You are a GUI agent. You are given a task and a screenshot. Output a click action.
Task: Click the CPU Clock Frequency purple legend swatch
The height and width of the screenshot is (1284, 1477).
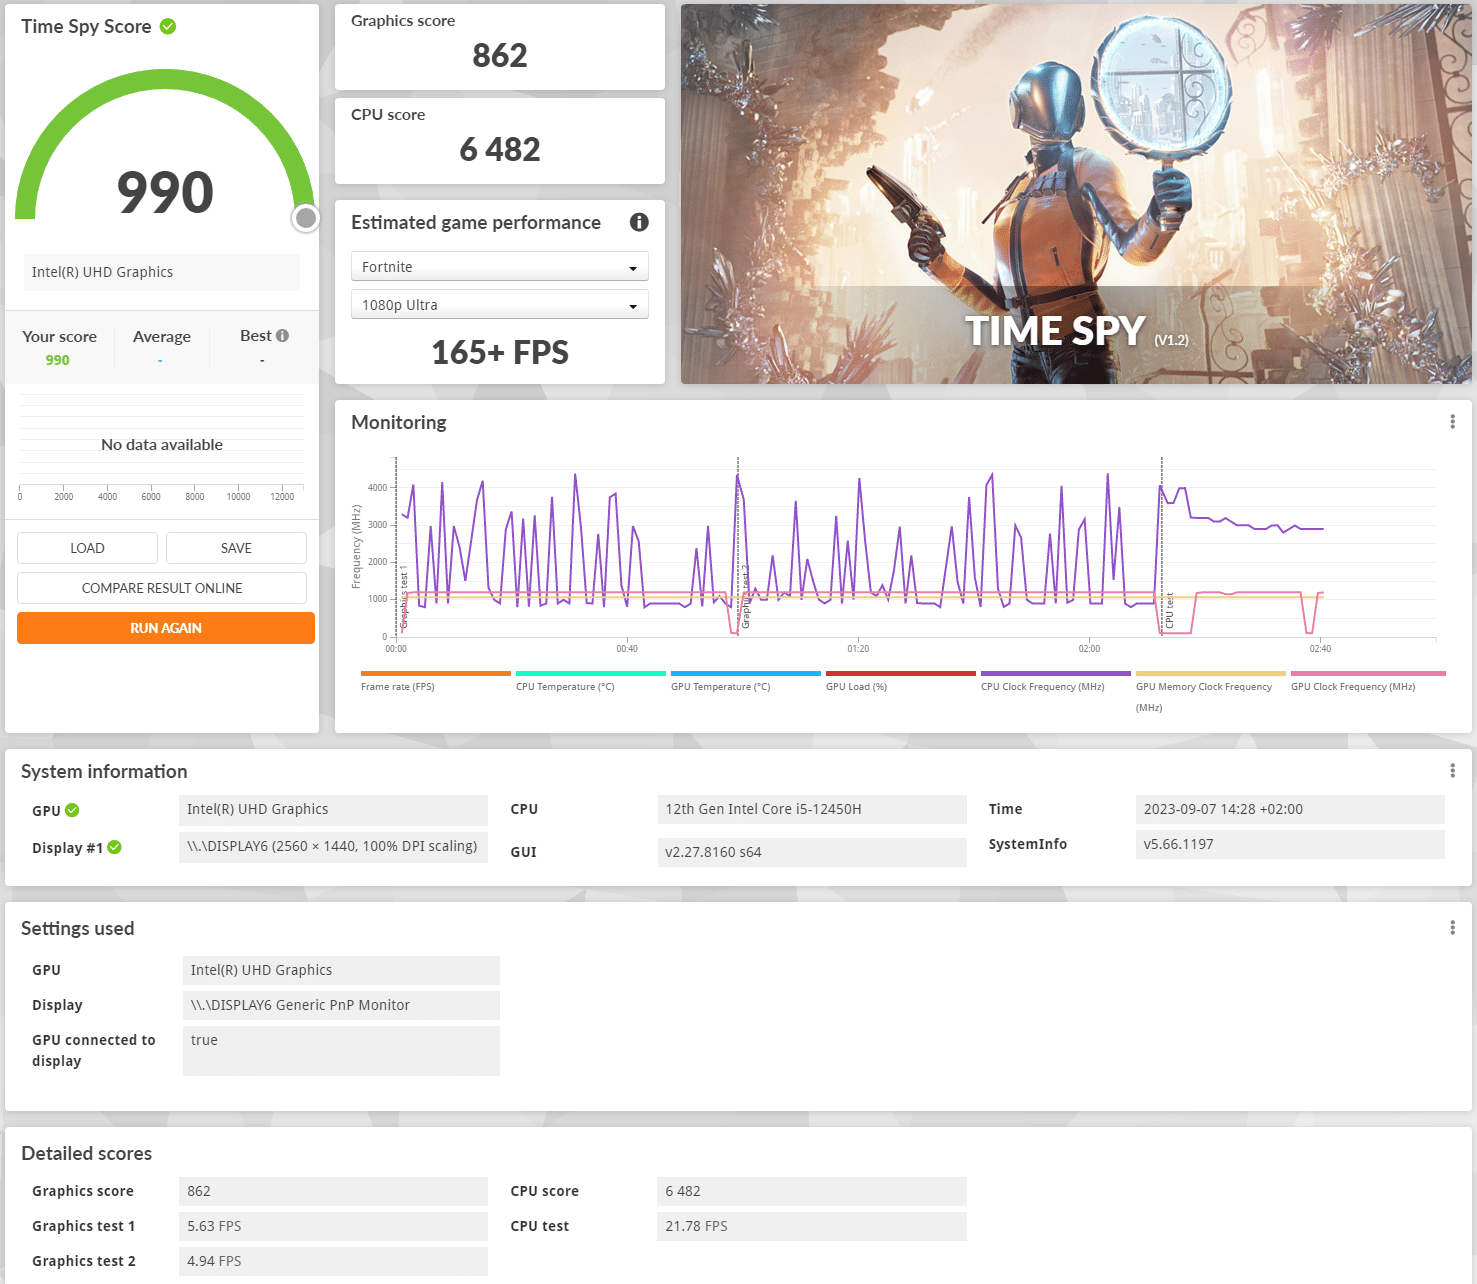point(1055,674)
